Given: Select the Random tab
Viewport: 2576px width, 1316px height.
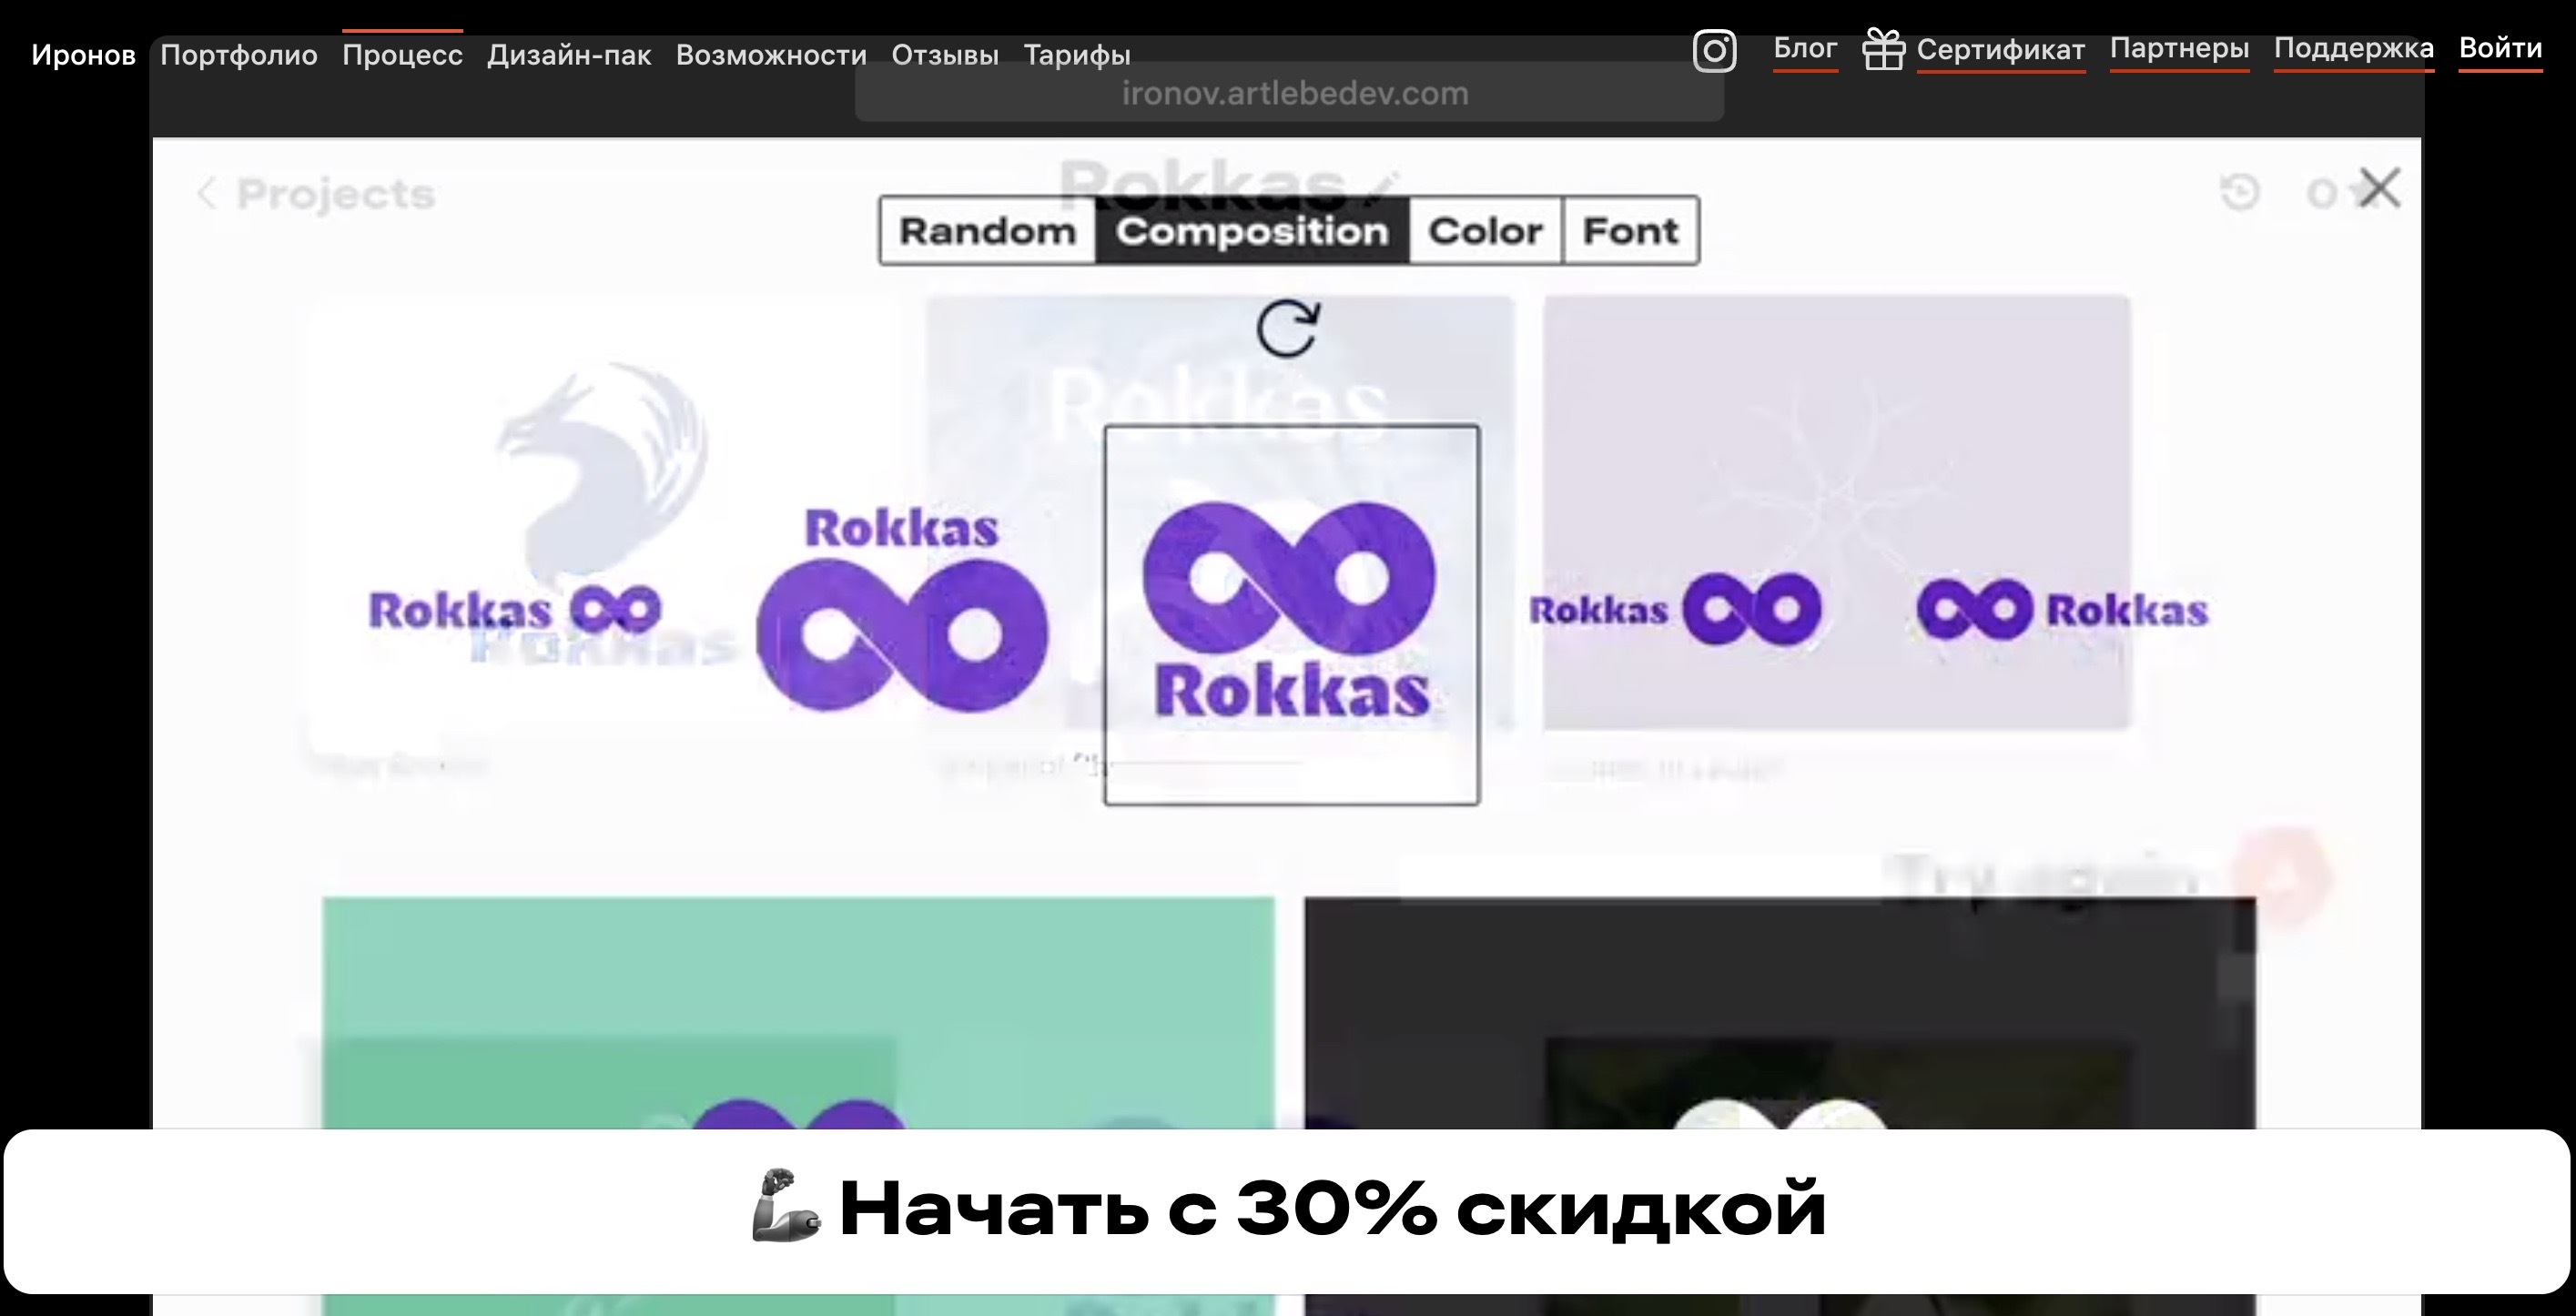Looking at the screenshot, I should coord(987,231).
